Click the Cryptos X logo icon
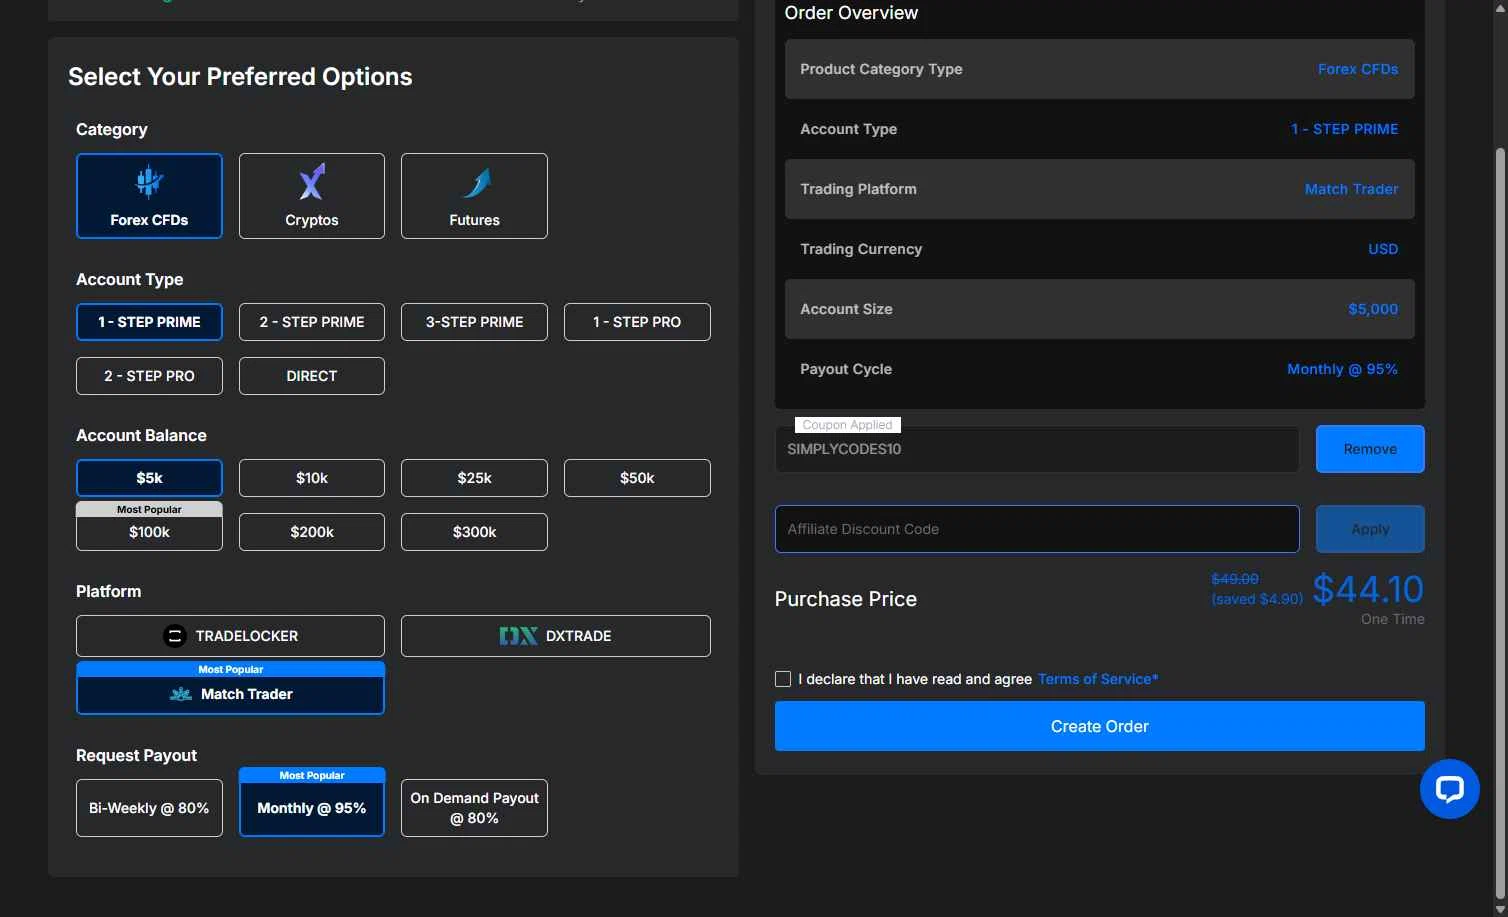Image resolution: width=1508 pixels, height=917 pixels. pos(312,182)
